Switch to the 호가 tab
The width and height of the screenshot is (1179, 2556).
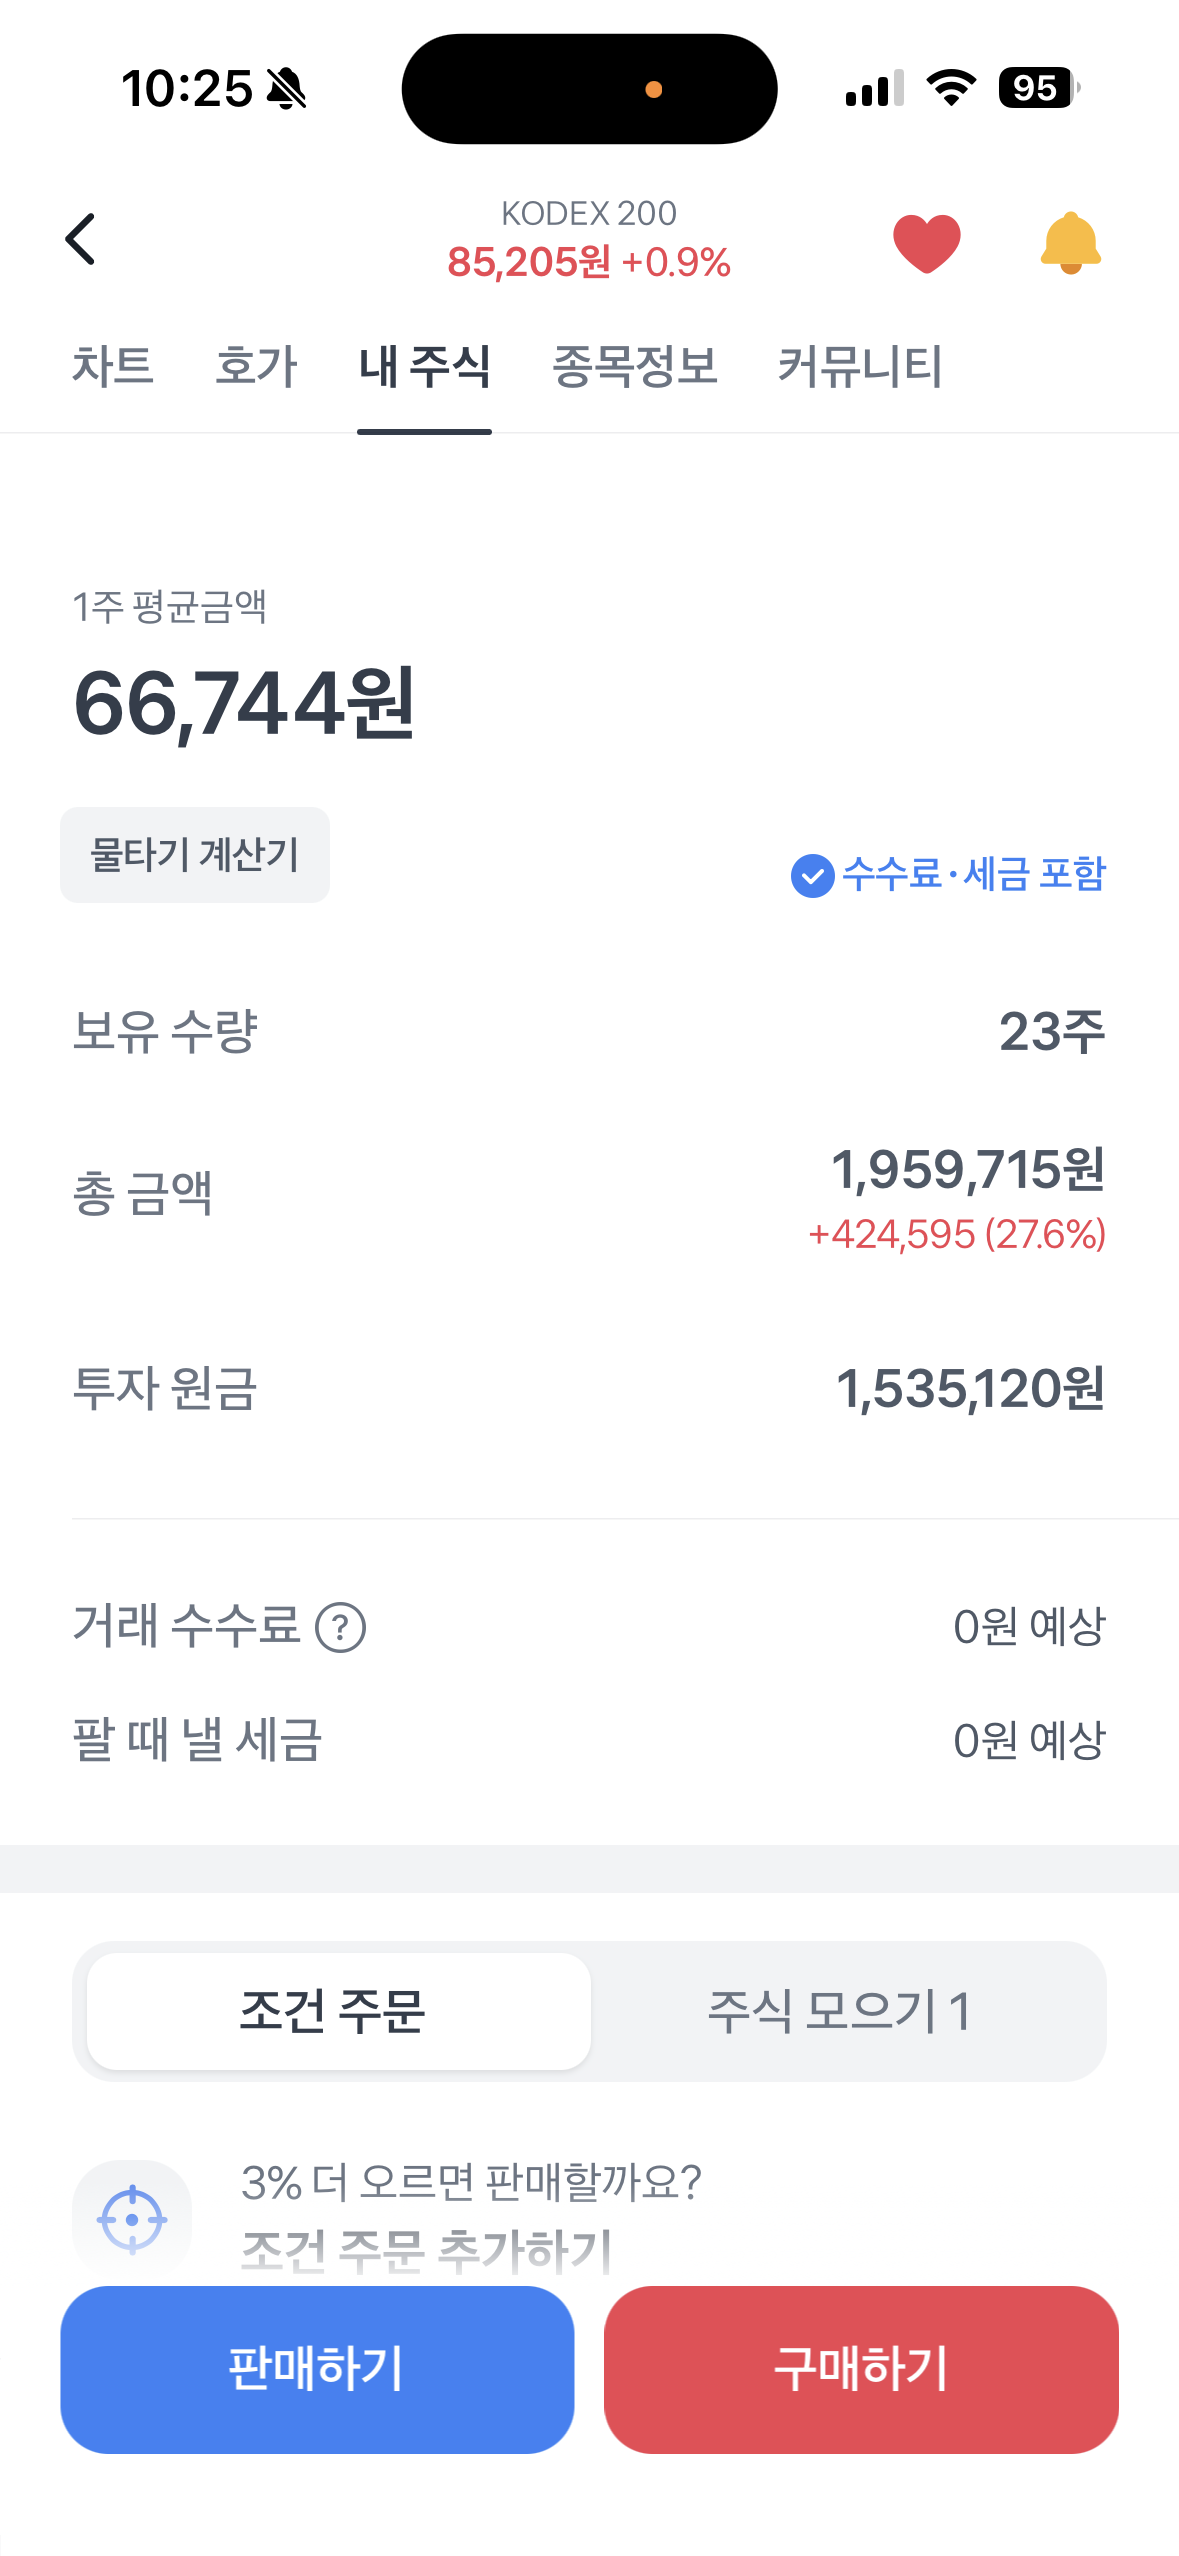256,366
